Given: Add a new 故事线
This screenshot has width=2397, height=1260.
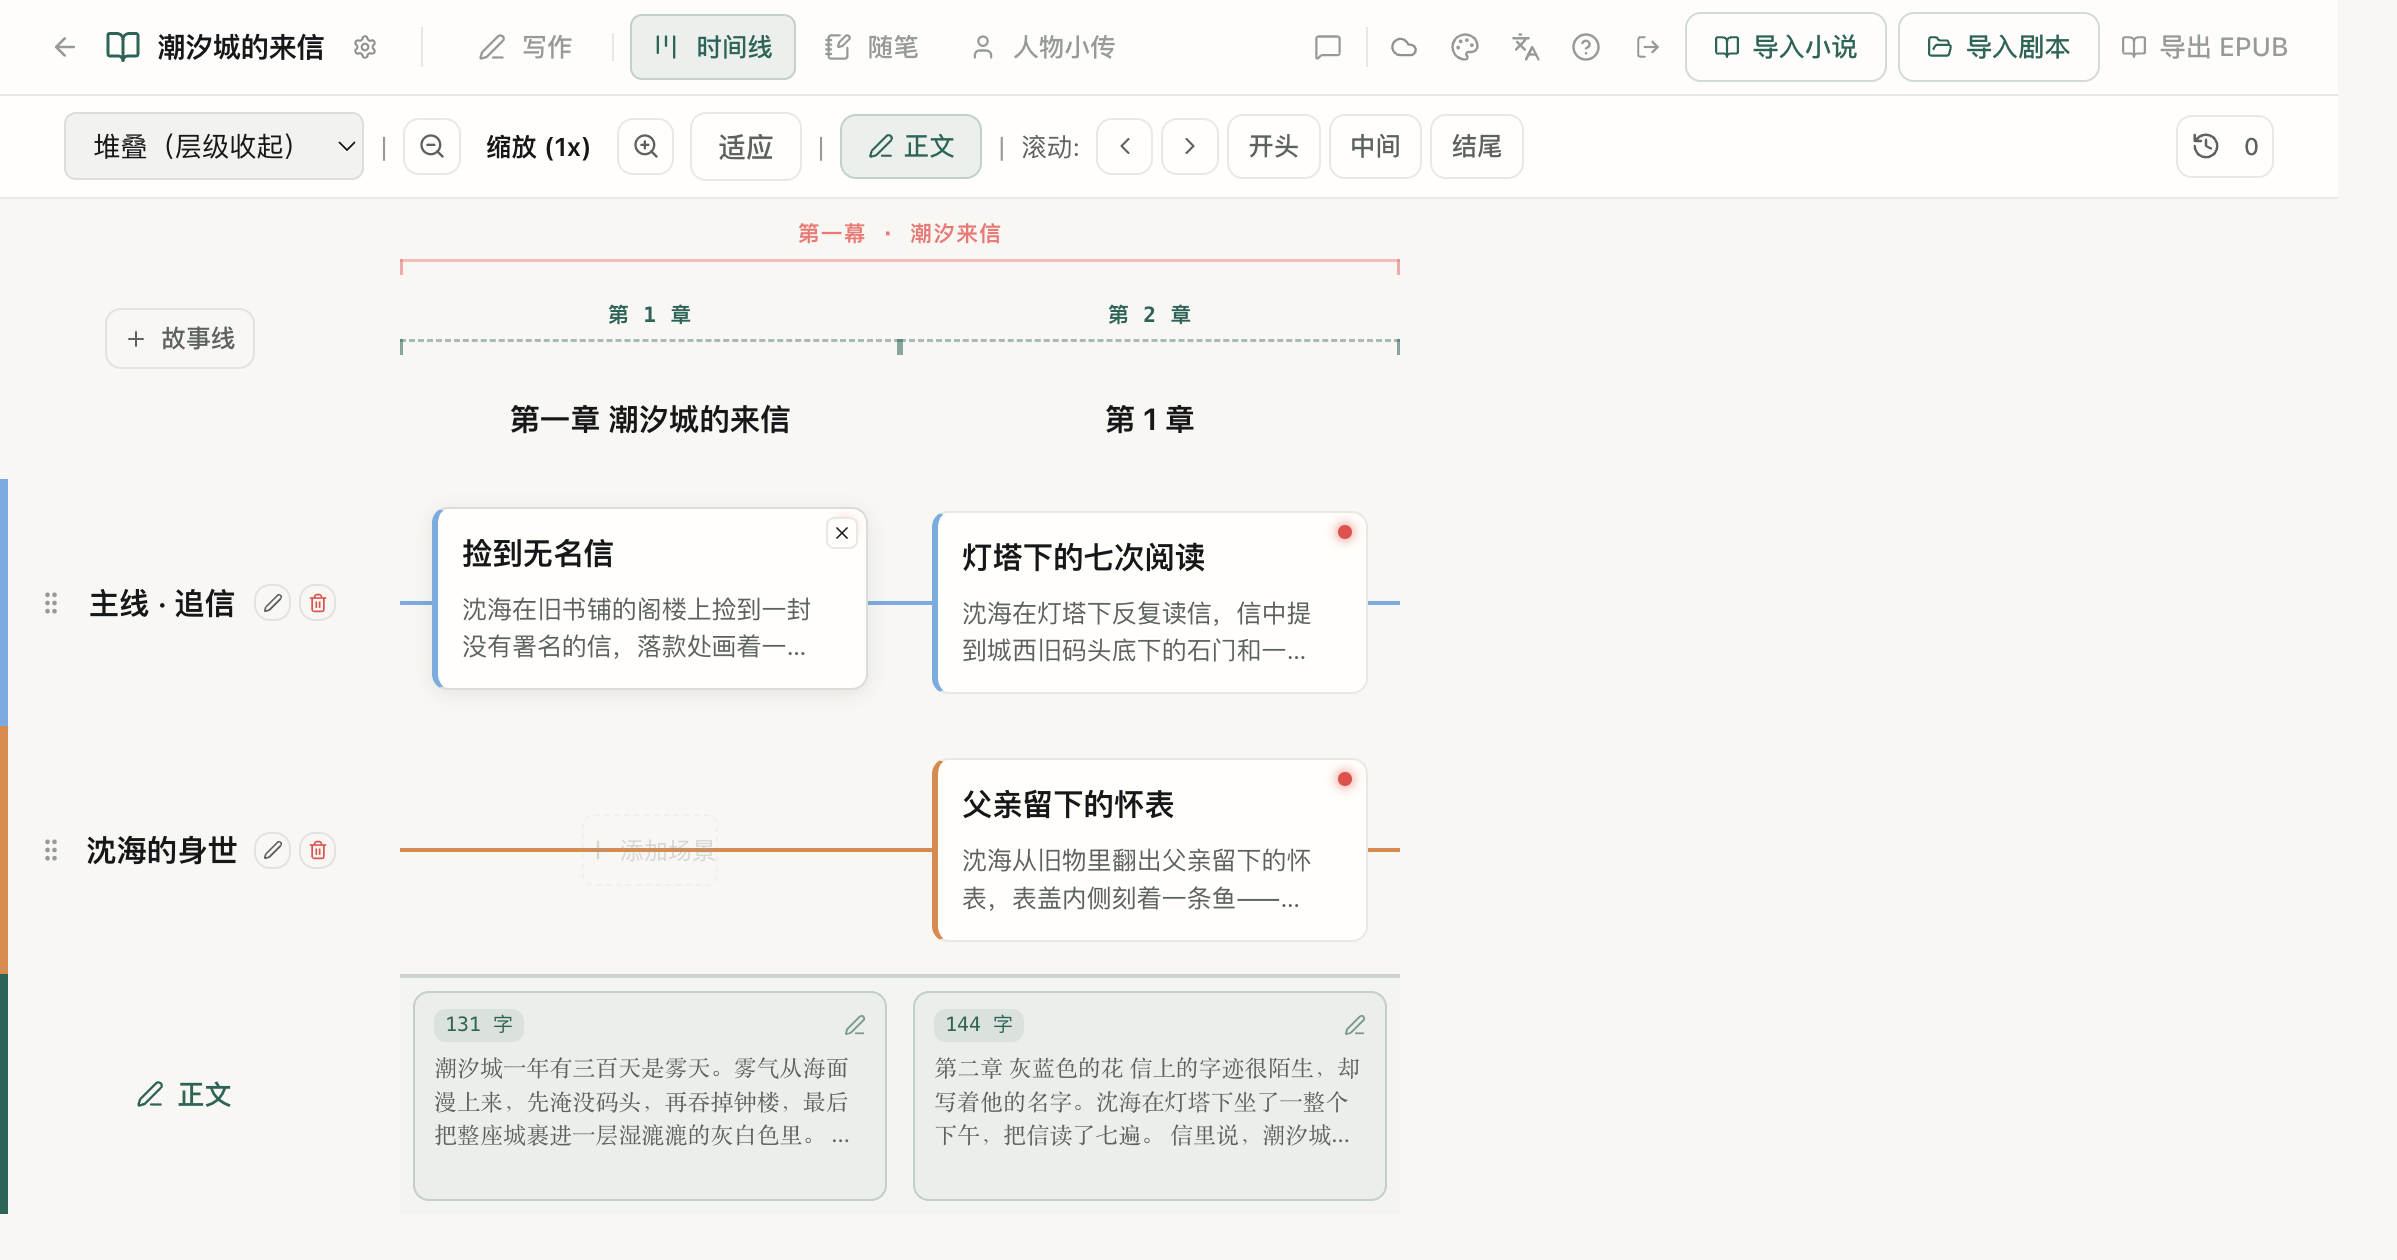Looking at the screenshot, I should click(180, 338).
